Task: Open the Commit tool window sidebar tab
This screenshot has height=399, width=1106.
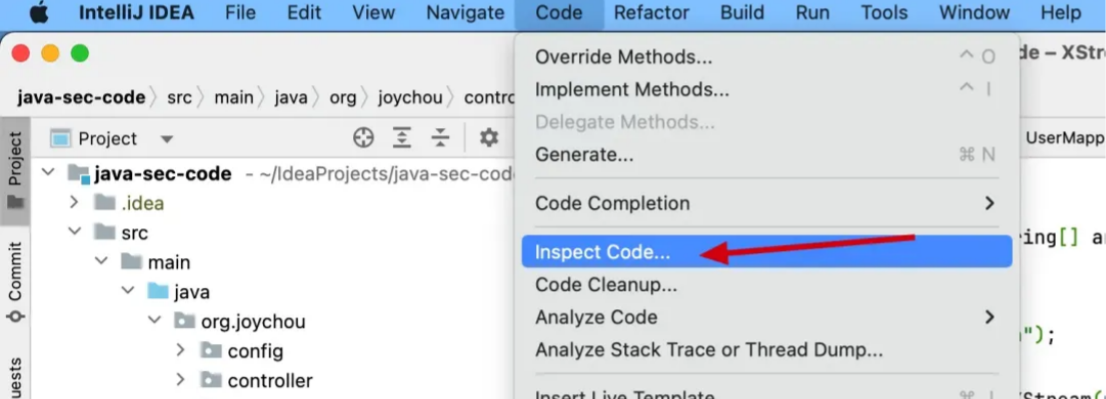Action: point(16,282)
